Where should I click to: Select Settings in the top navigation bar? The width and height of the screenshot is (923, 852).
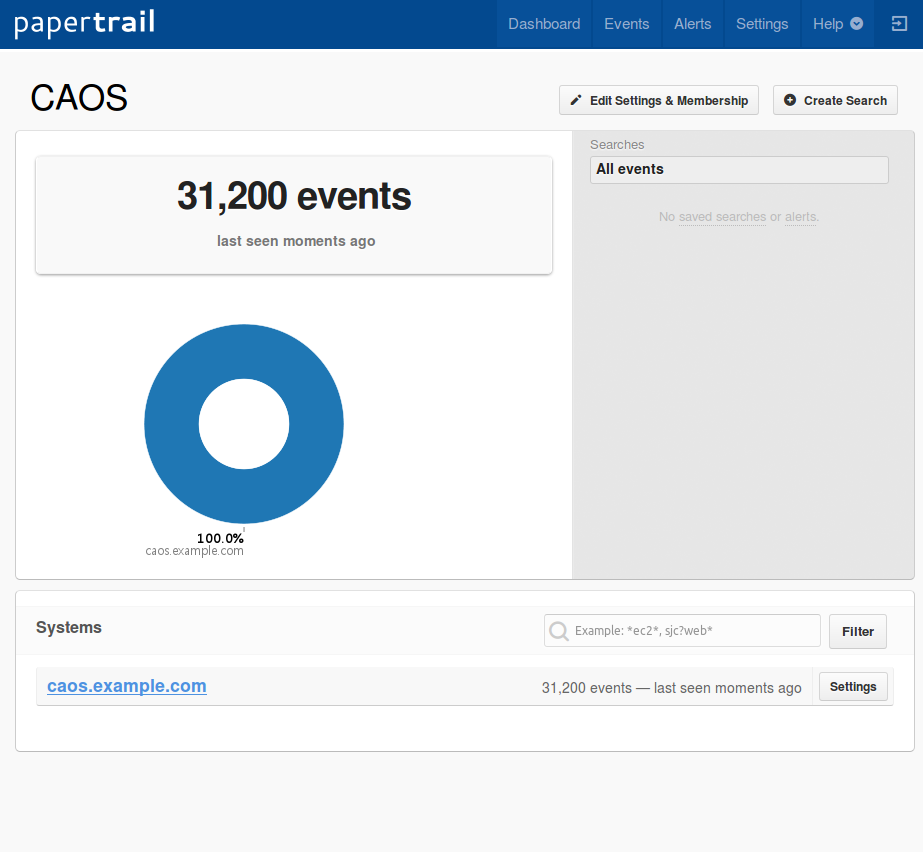pos(762,24)
